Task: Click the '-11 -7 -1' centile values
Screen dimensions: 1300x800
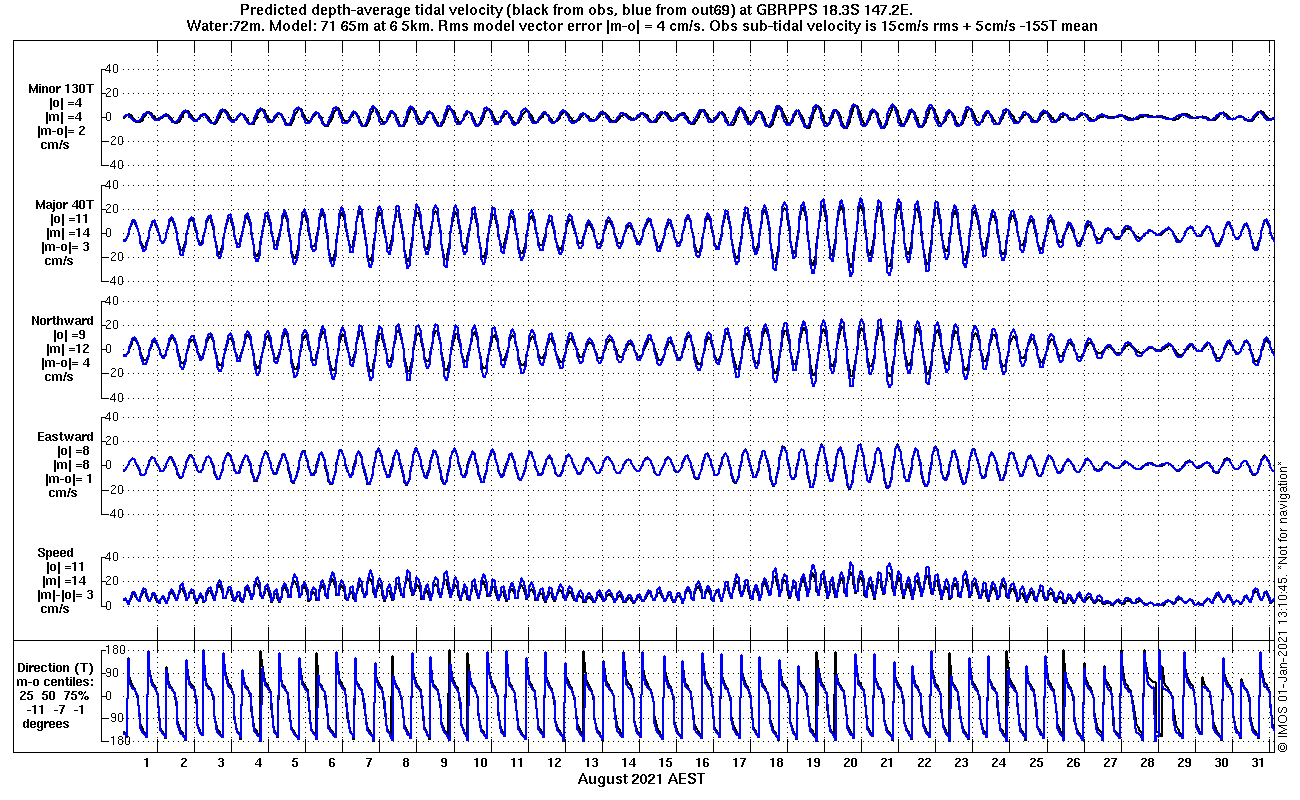Action: click(56, 709)
